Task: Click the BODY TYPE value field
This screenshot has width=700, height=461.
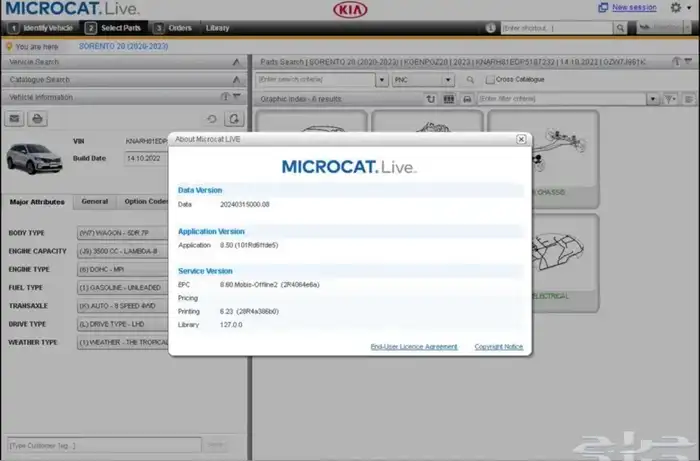Action: tap(122, 233)
